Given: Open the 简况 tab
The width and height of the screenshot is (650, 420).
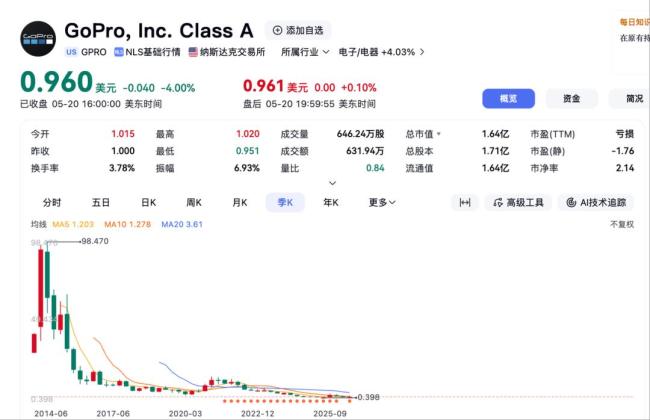Looking at the screenshot, I should [x=630, y=99].
